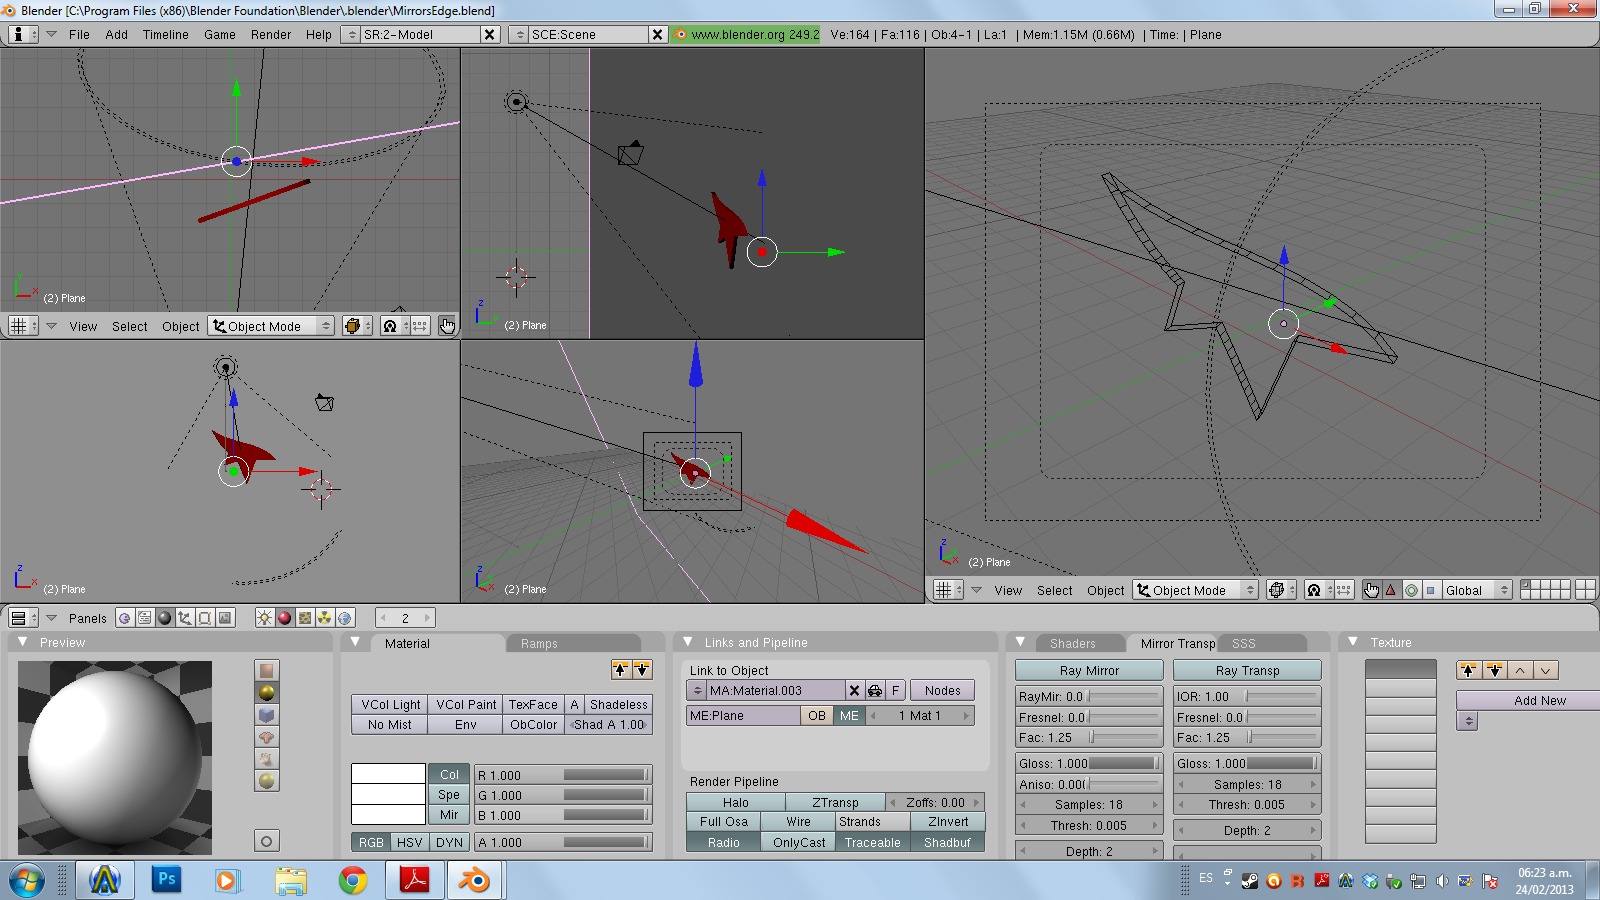The image size is (1600, 900).
Task: Toggle Ray Mirror on
Action: pos(1089,670)
